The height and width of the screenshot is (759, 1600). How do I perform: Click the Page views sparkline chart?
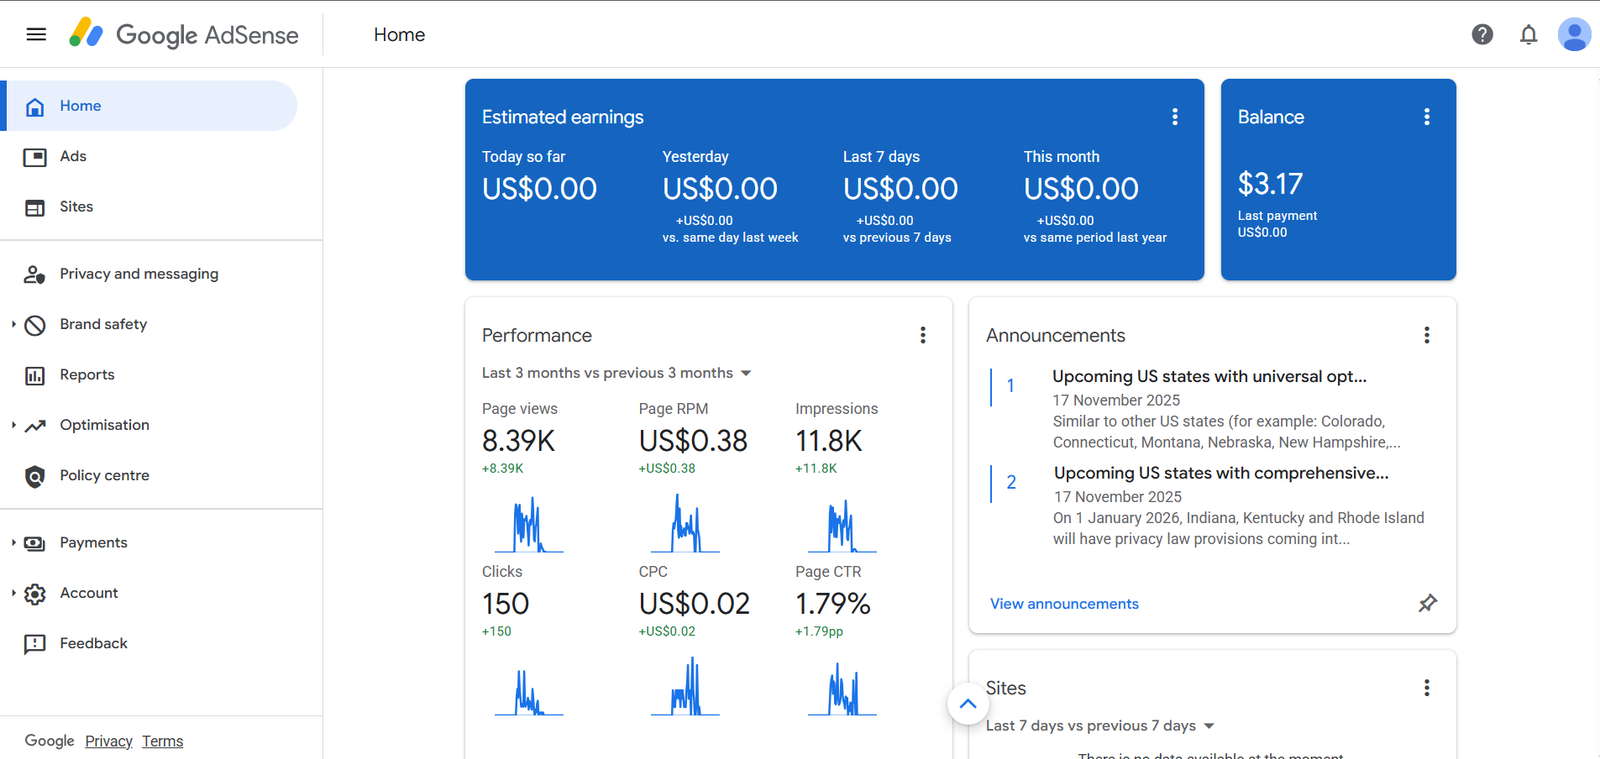point(528,525)
